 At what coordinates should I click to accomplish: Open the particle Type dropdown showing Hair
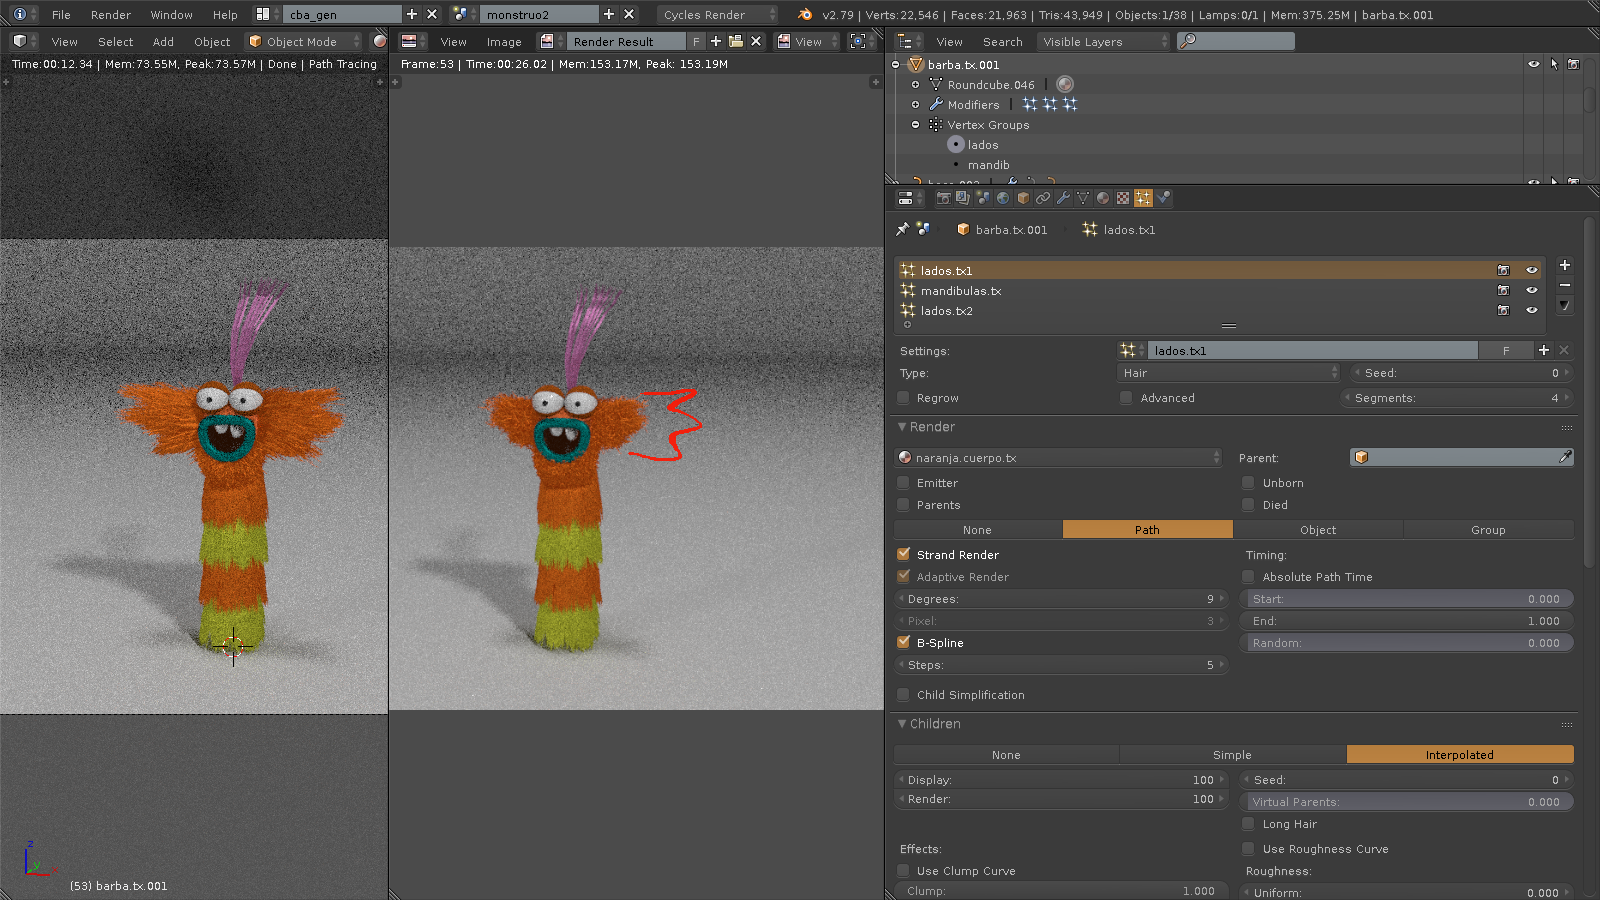click(1228, 372)
